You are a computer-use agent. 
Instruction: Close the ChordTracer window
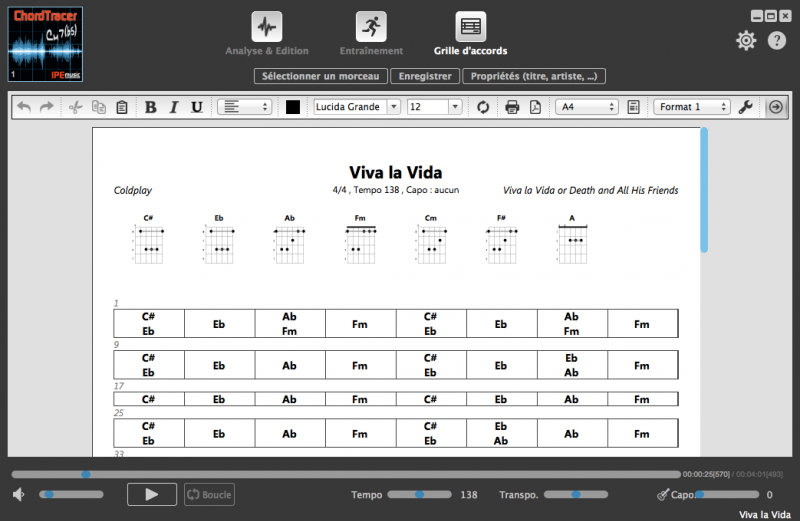785,16
